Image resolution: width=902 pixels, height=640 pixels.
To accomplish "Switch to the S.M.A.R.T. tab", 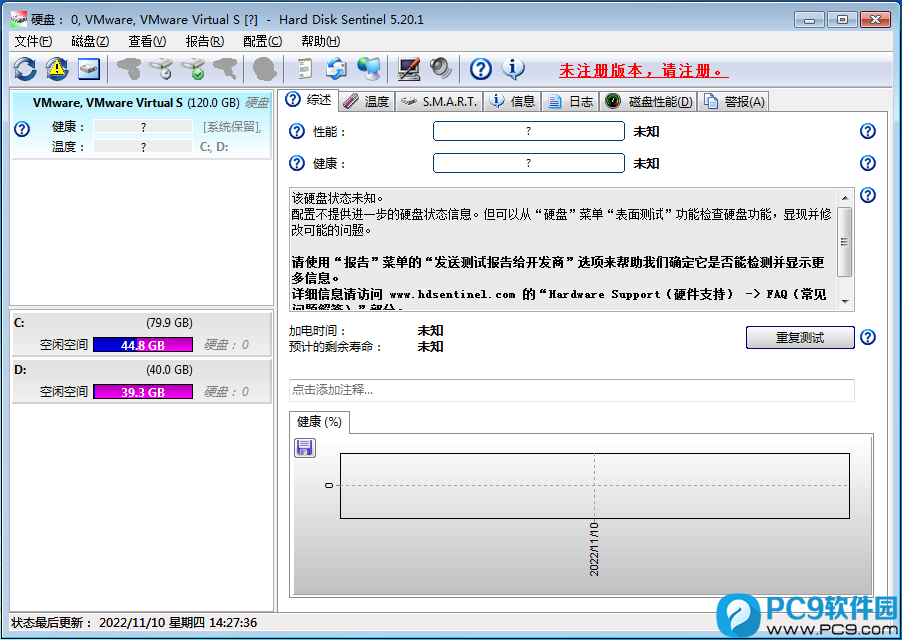I will click(x=439, y=102).
